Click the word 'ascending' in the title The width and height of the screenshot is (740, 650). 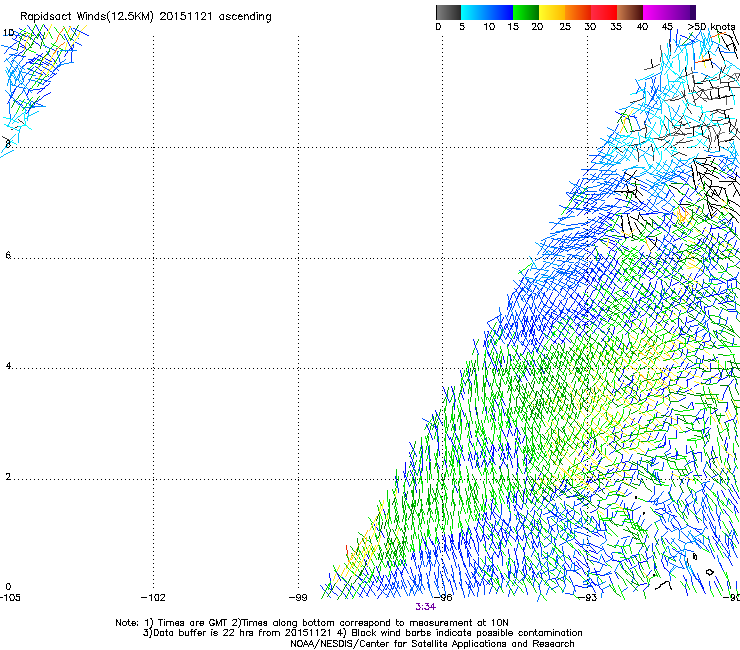pyautogui.click(x=245, y=17)
